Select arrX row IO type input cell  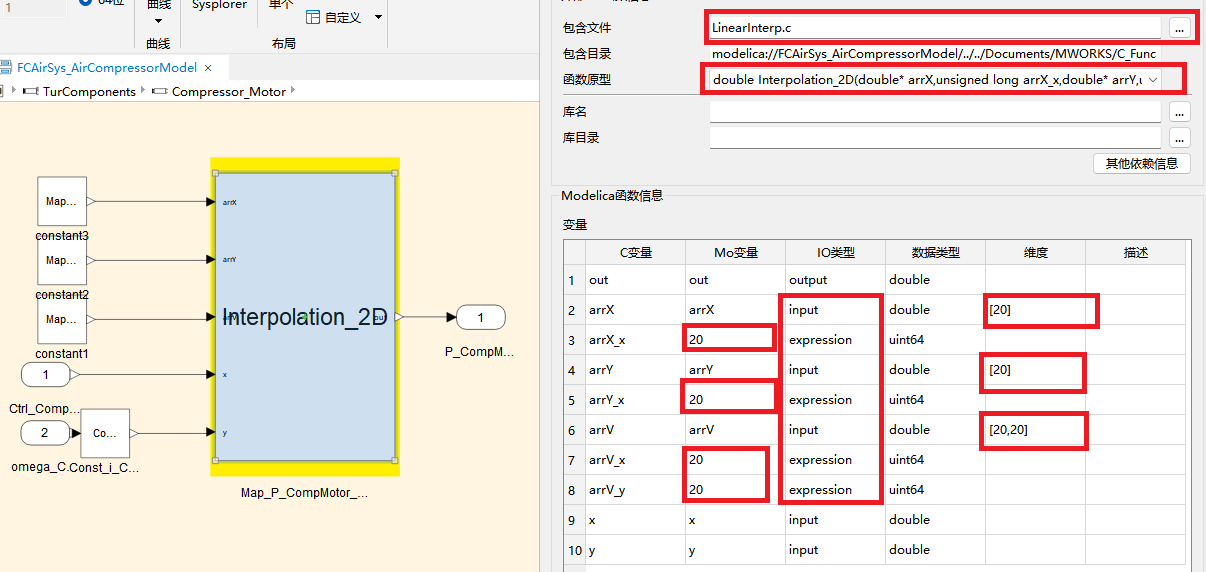coord(836,310)
